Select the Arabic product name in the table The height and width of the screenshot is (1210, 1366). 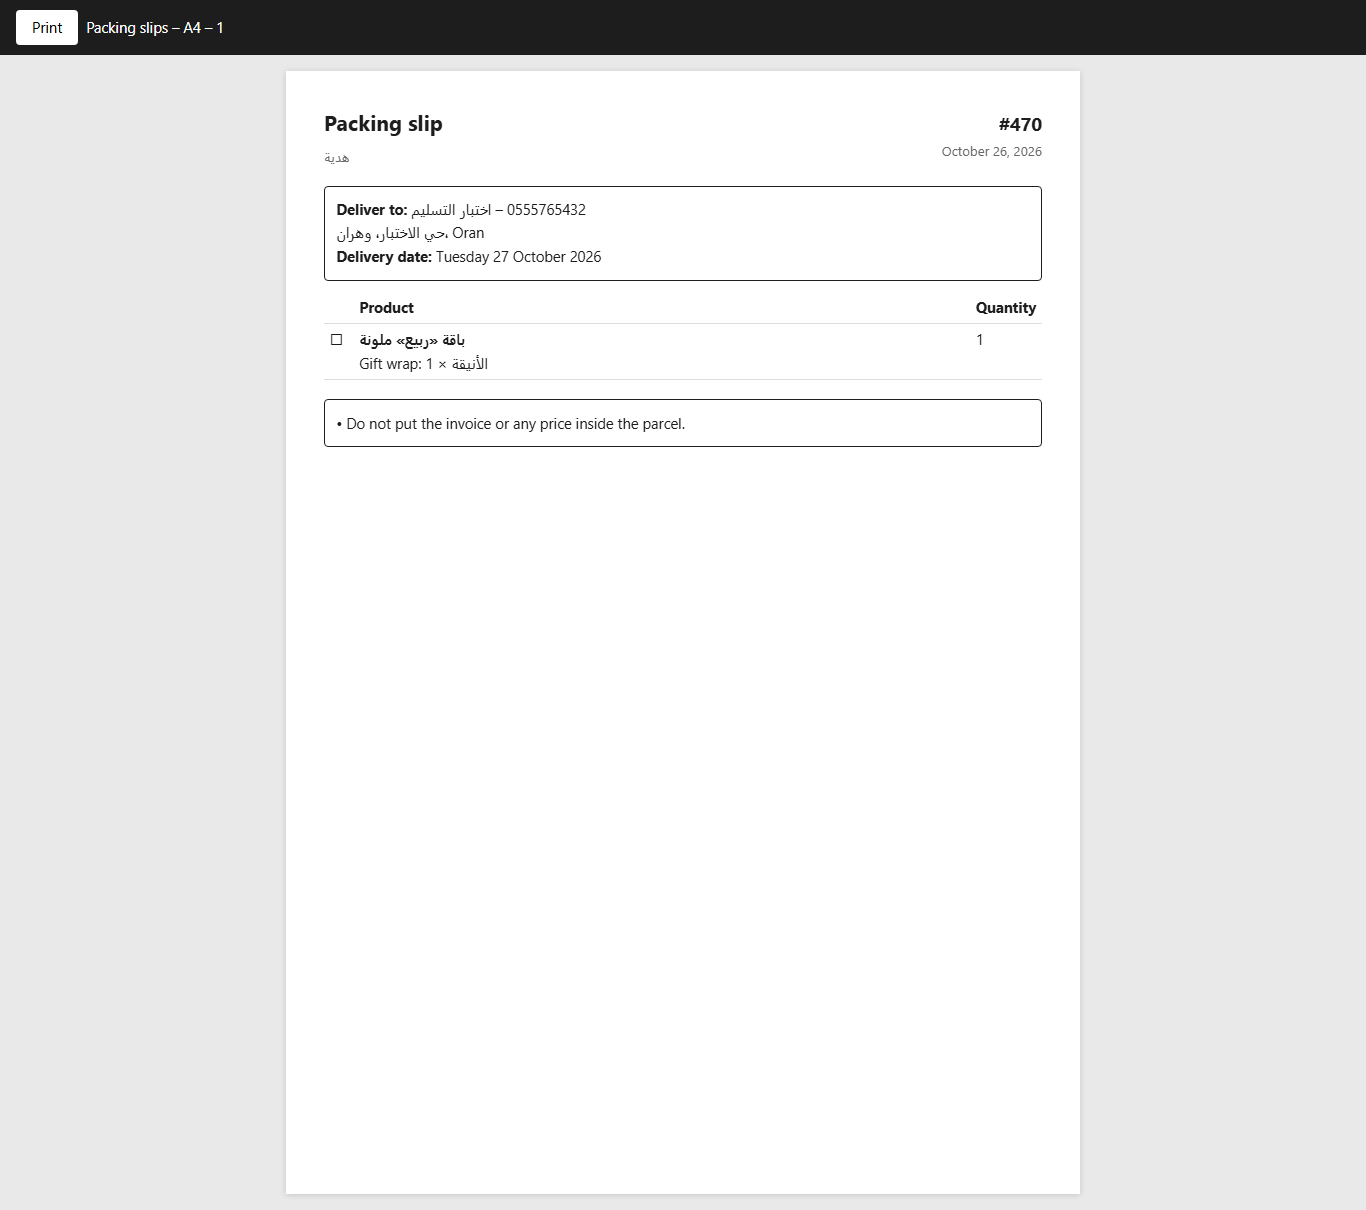click(412, 340)
